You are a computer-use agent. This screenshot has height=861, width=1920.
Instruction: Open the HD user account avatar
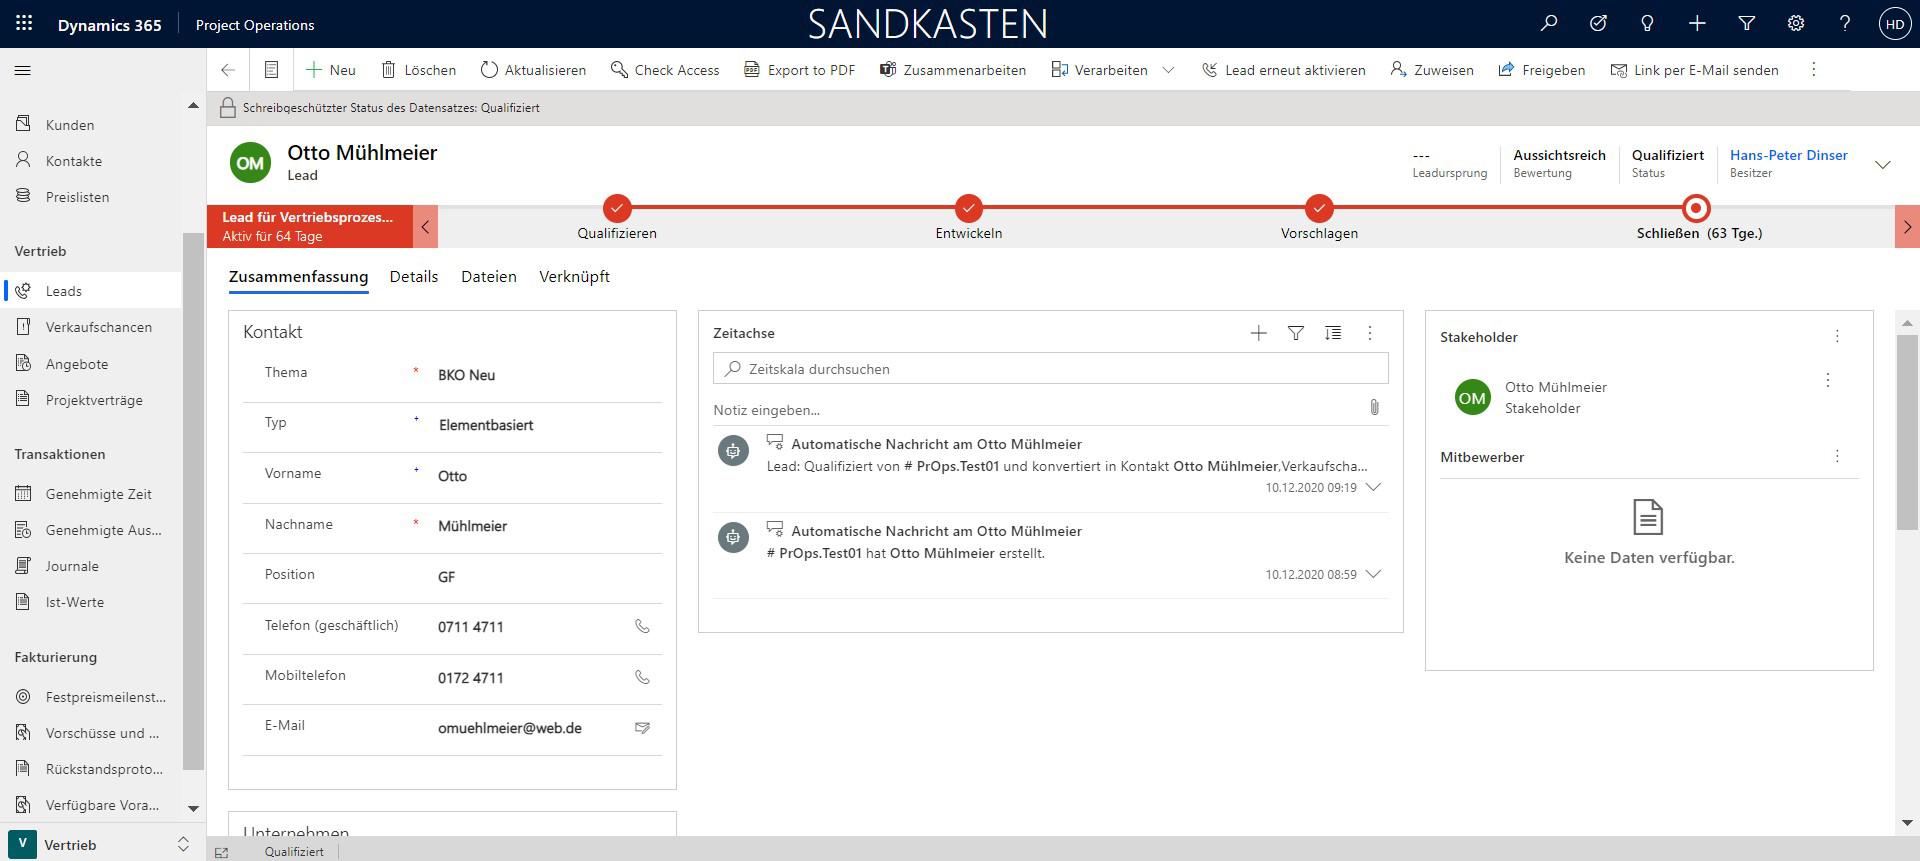(x=1895, y=24)
